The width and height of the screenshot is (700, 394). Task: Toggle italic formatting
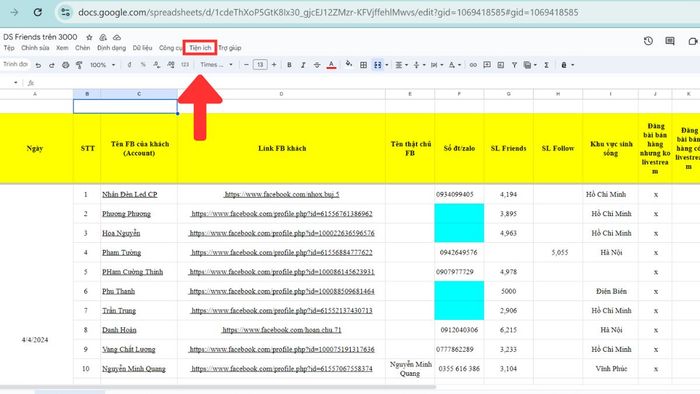point(303,65)
